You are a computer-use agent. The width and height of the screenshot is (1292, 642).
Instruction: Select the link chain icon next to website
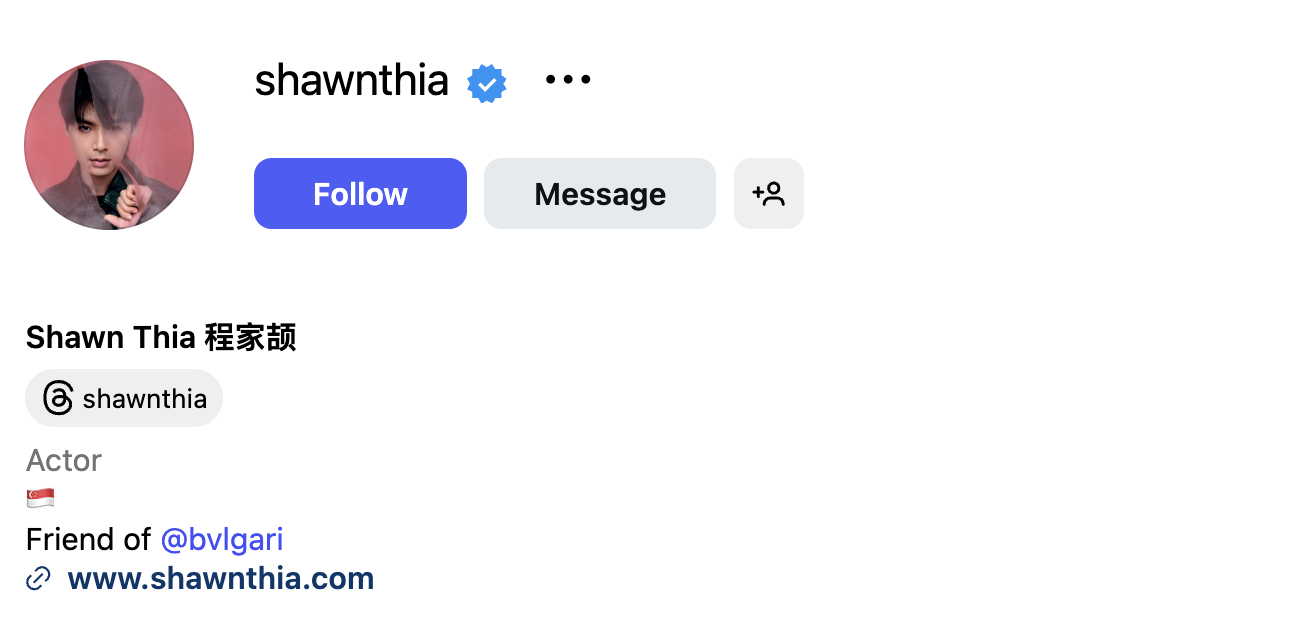pos(38,578)
